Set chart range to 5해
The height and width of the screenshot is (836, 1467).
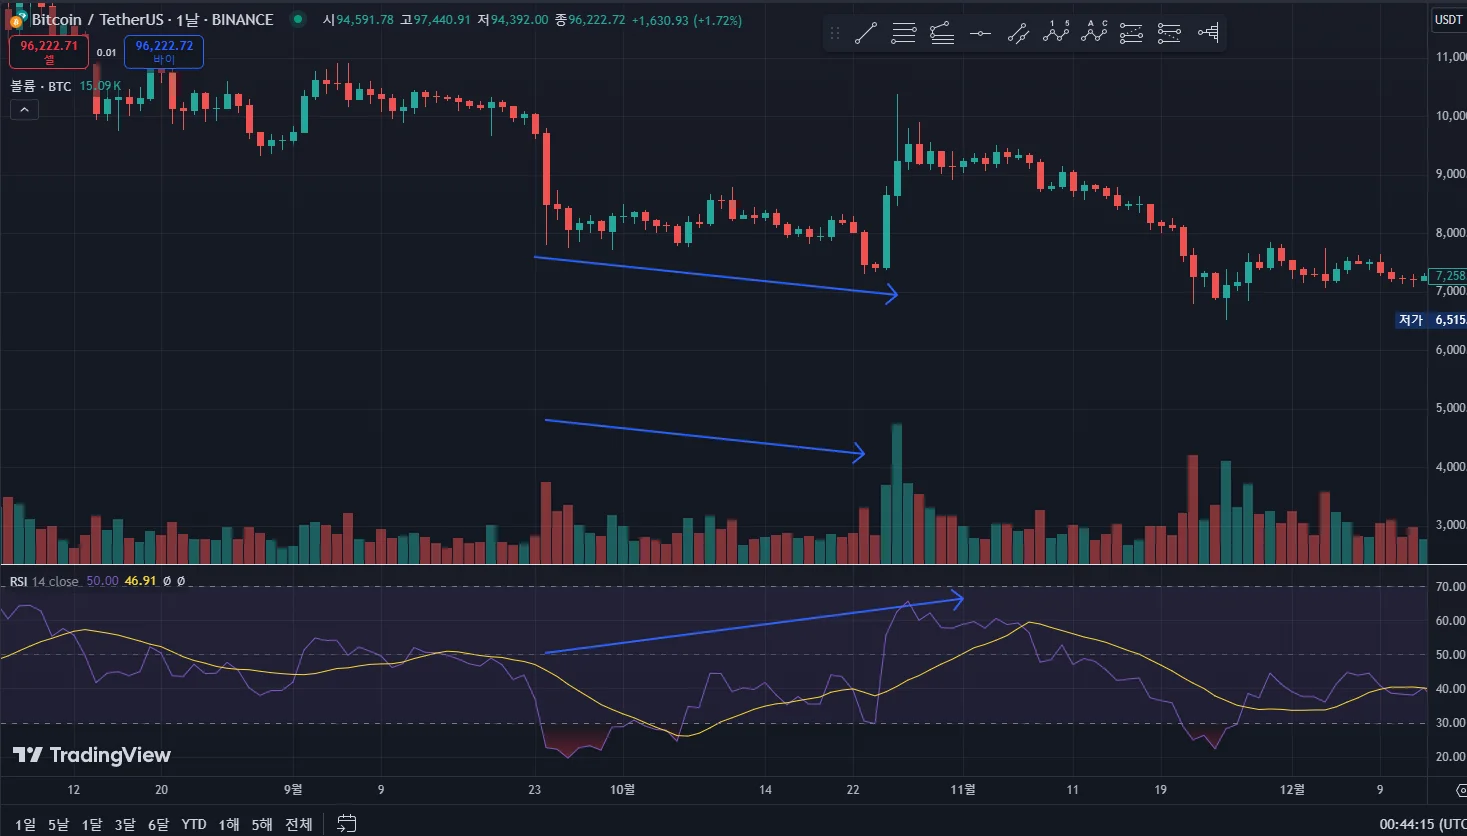point(262,824)
